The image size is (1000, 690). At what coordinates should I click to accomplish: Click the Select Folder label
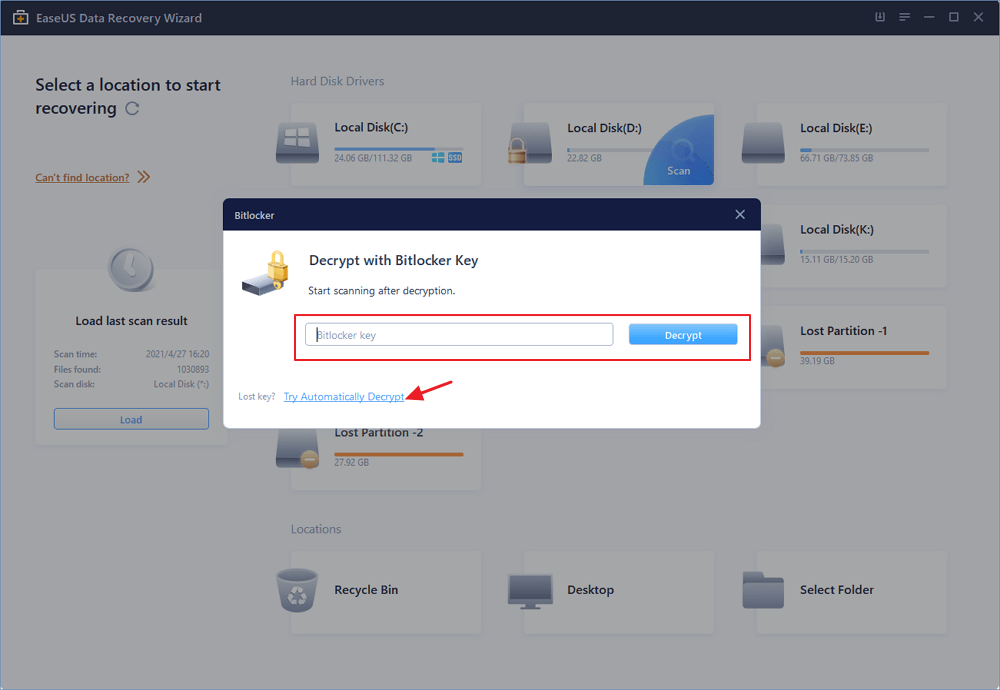(x=837, y=590)
